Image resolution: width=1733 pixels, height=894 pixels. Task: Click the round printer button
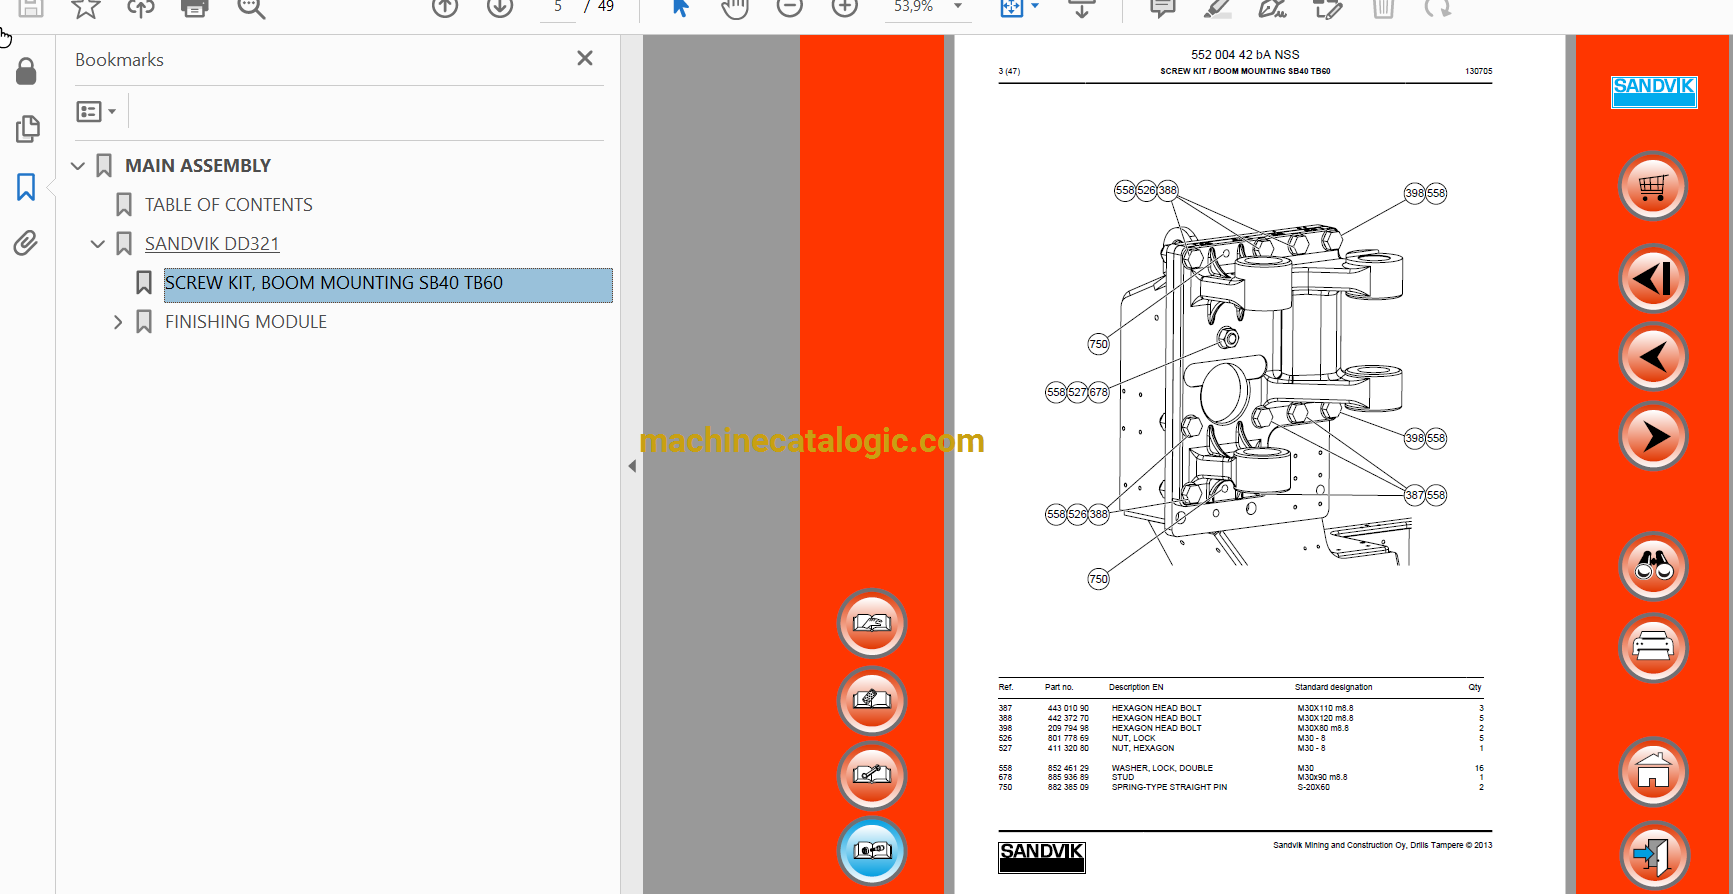pyautogui.click(x=1653, y=647)
